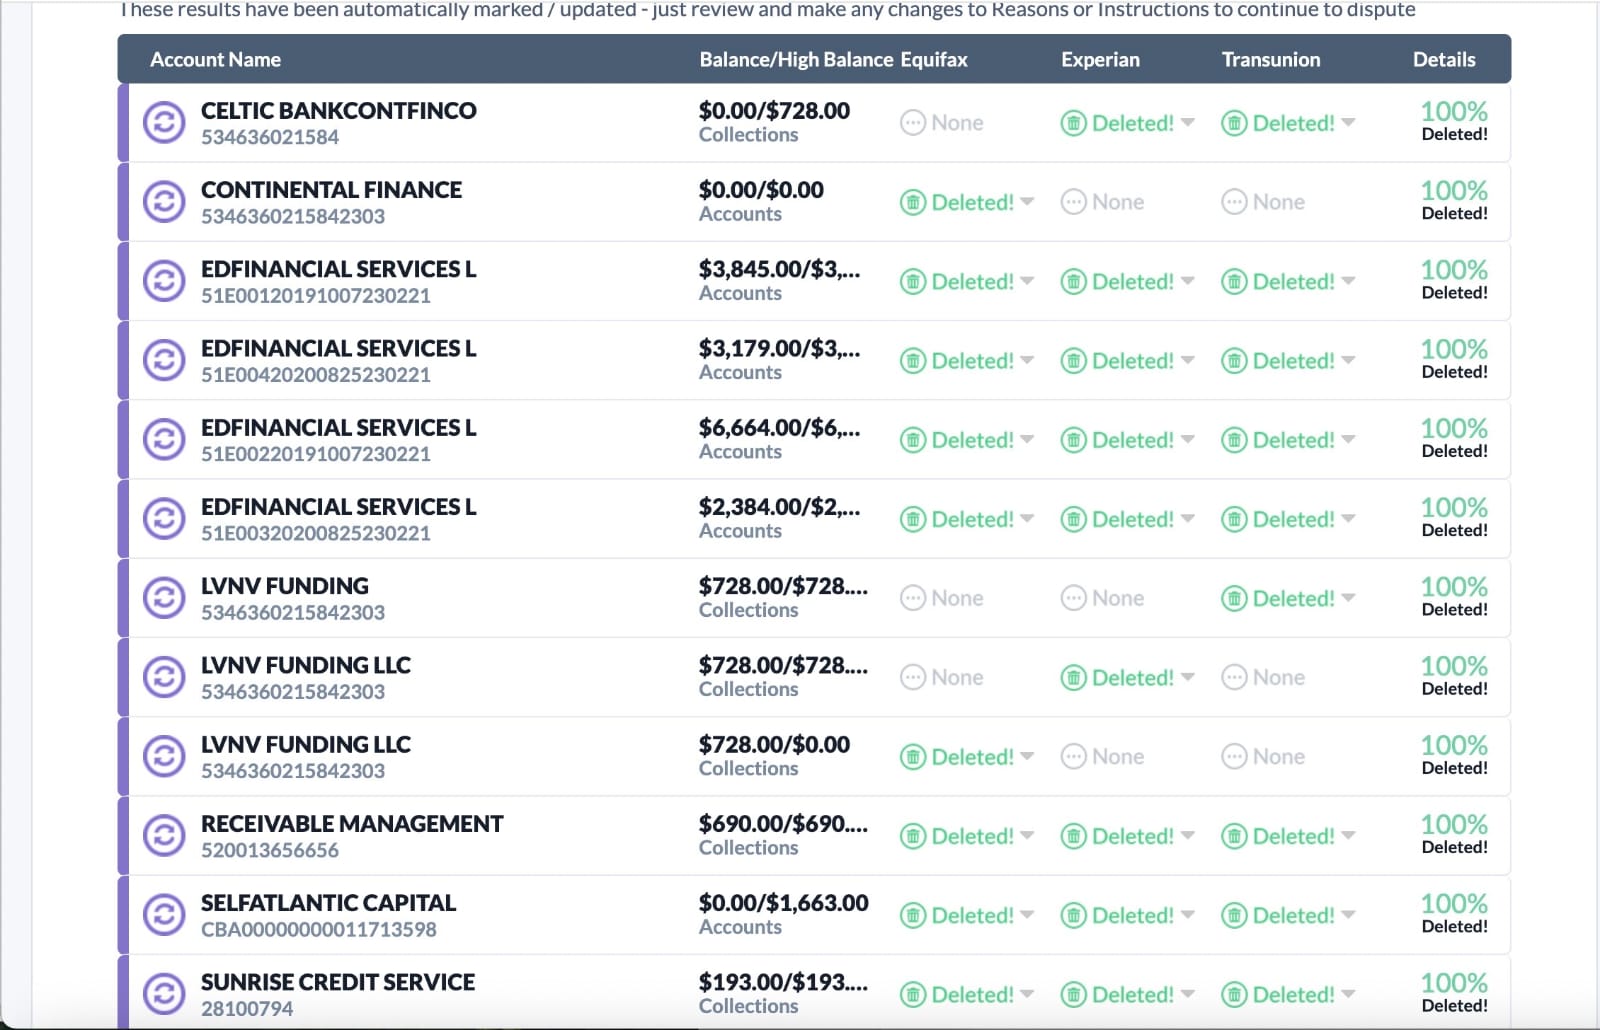Viewport: 1600px width, 1030px height.
Task: Click the refresh icon for CELTIC BANKCONTFINCO
Action: coord(165,122)
